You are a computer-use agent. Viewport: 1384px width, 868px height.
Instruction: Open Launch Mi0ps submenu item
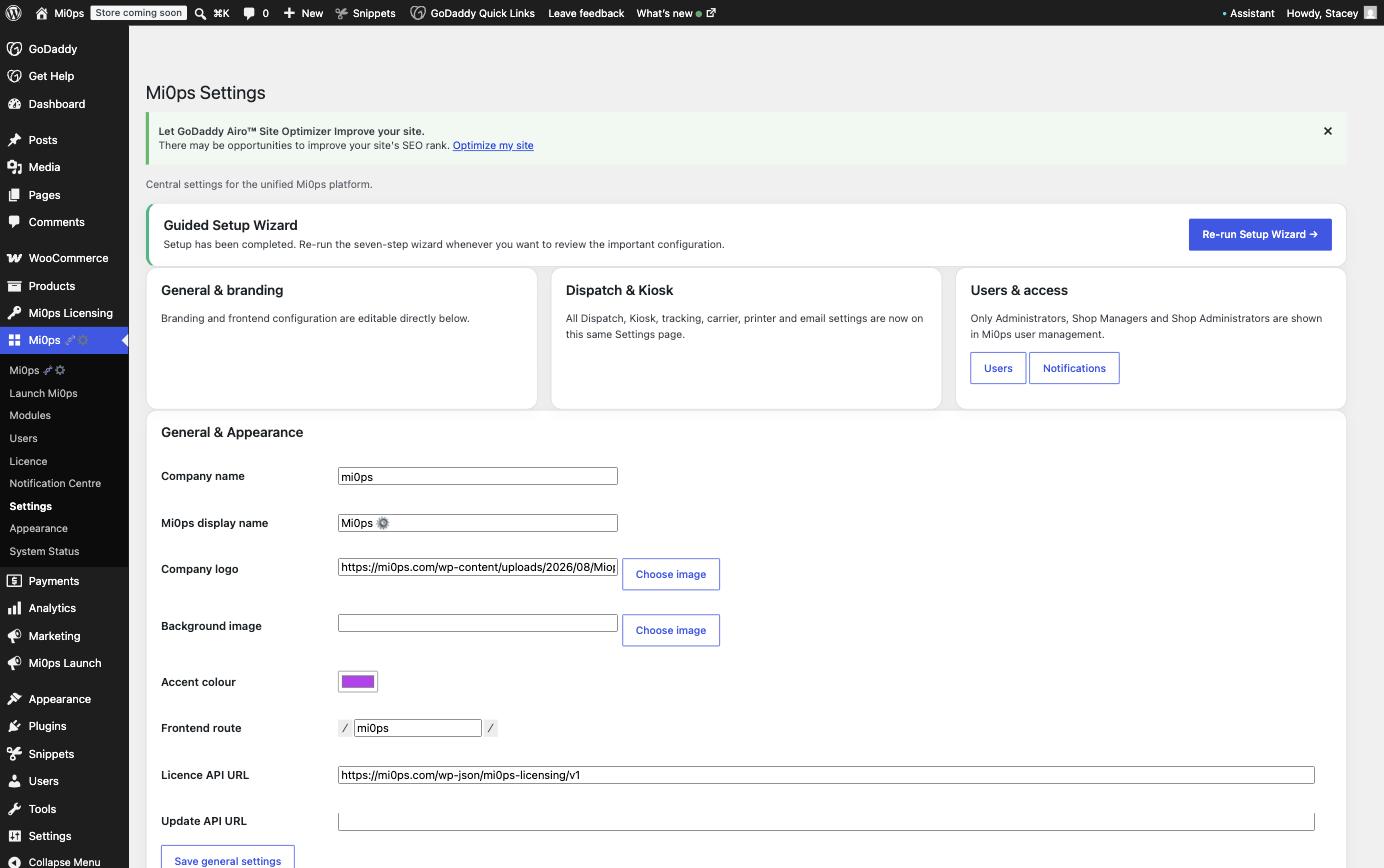pos(43,393)
